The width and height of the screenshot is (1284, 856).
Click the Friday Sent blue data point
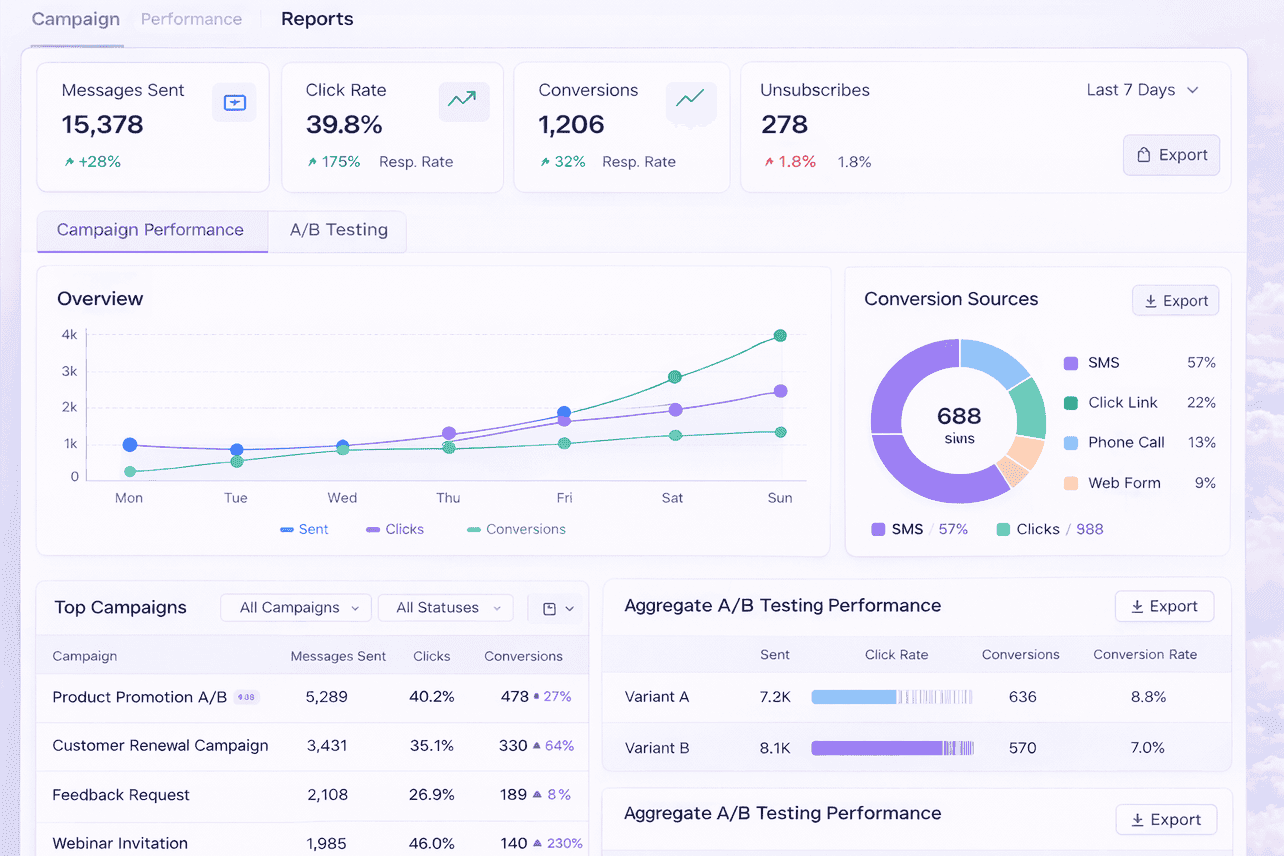[x=564, y=413]
